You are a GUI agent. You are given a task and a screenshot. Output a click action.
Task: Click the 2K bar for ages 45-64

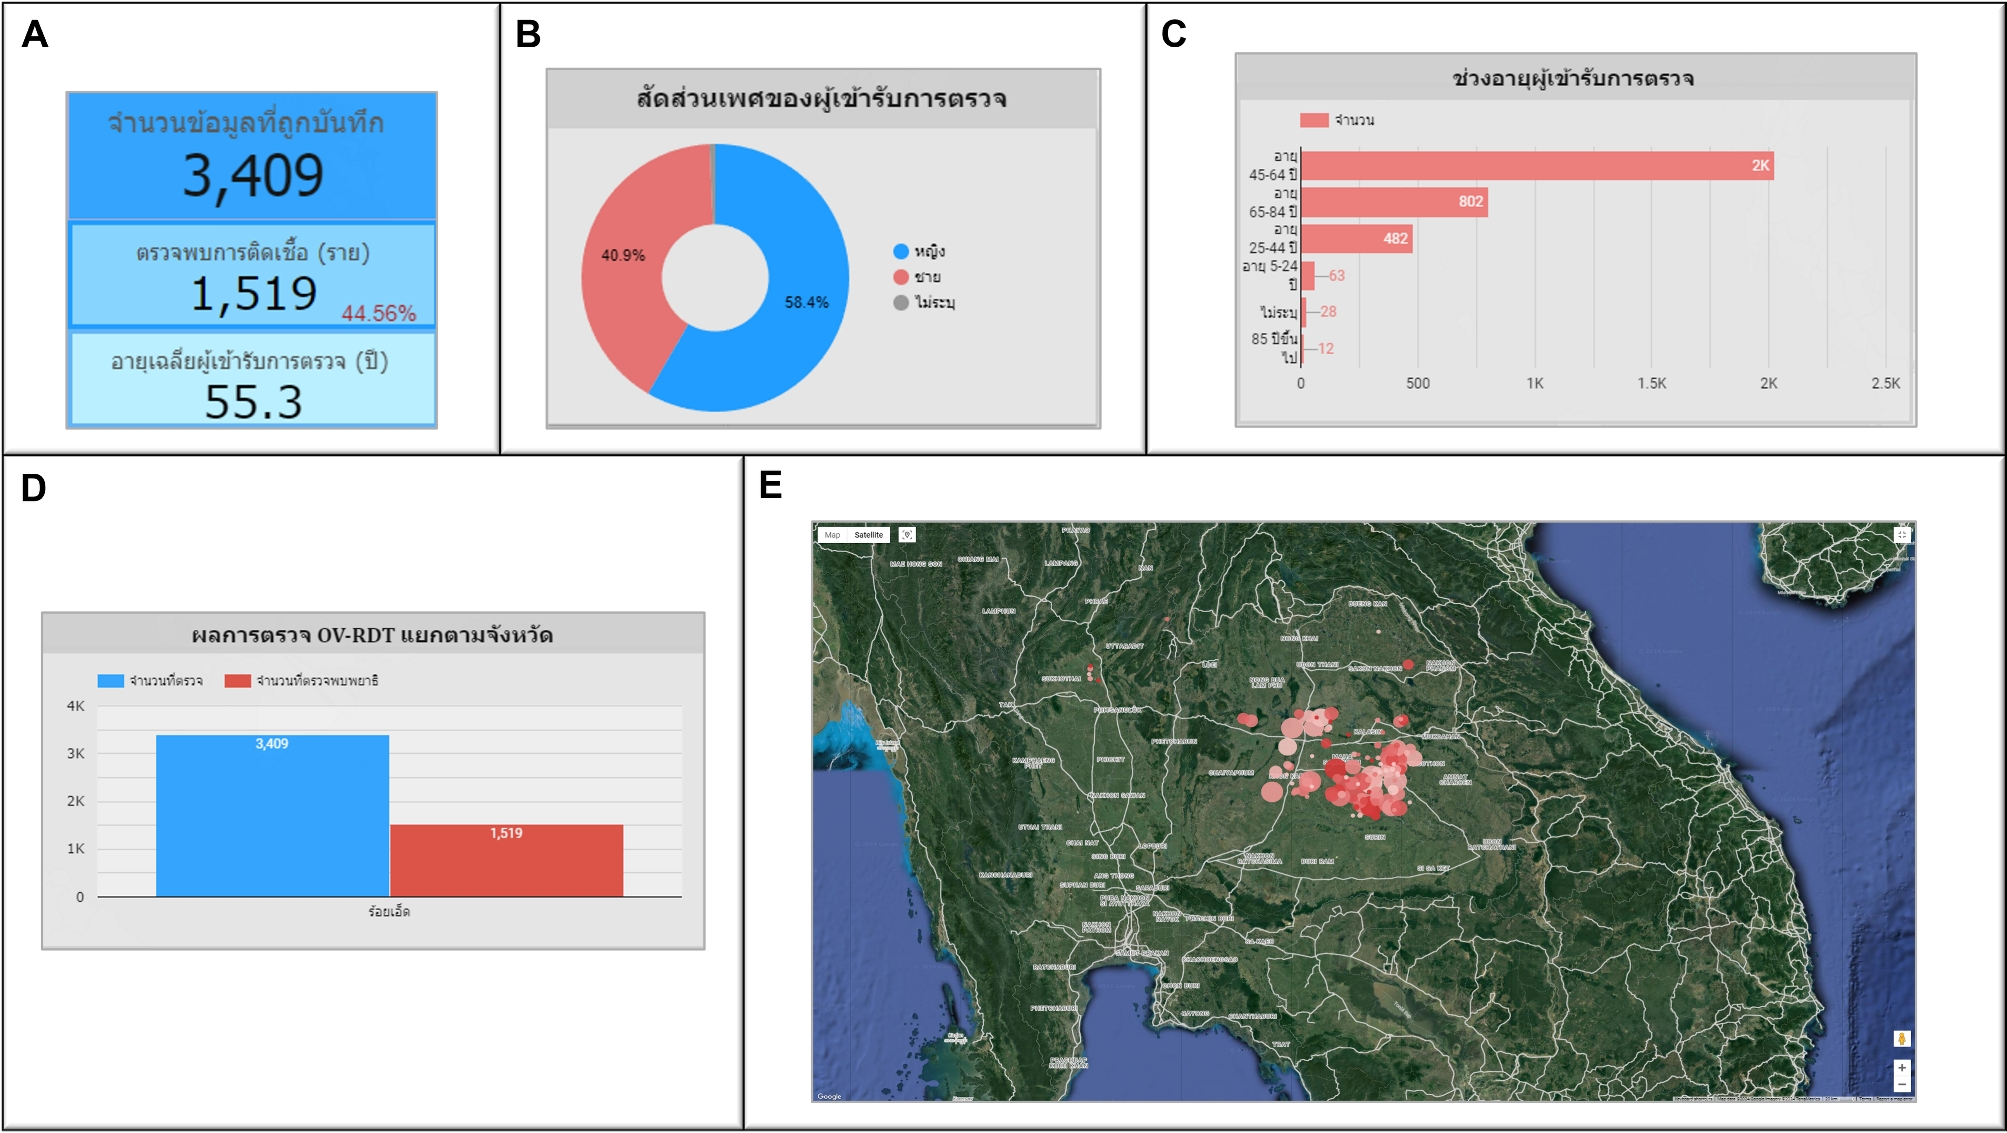pos(1537,165)
